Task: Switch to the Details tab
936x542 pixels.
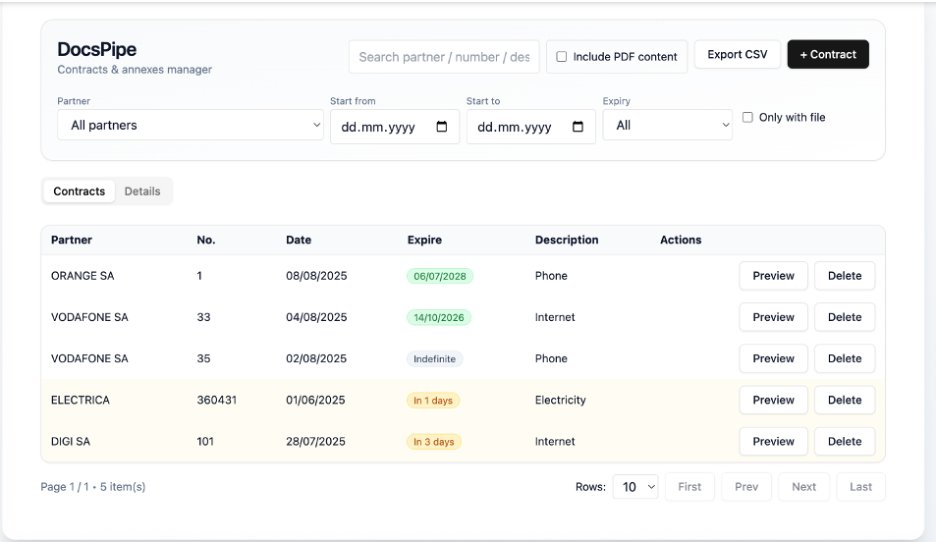Action: tap(142, 191)
